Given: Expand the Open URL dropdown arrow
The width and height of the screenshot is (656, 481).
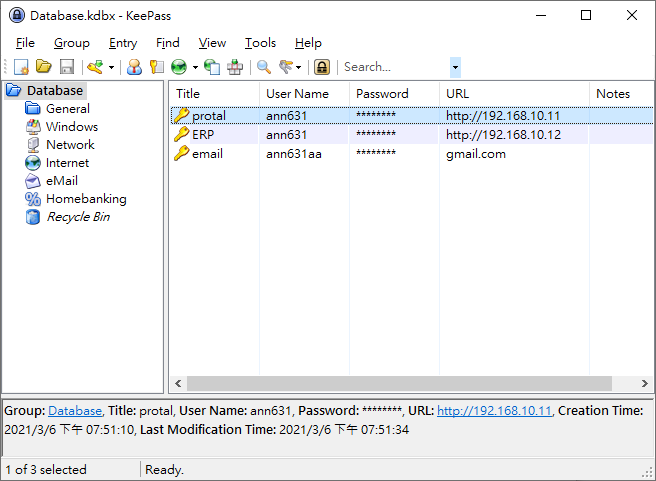Looking at the screenshot, I should click(195, 68).
